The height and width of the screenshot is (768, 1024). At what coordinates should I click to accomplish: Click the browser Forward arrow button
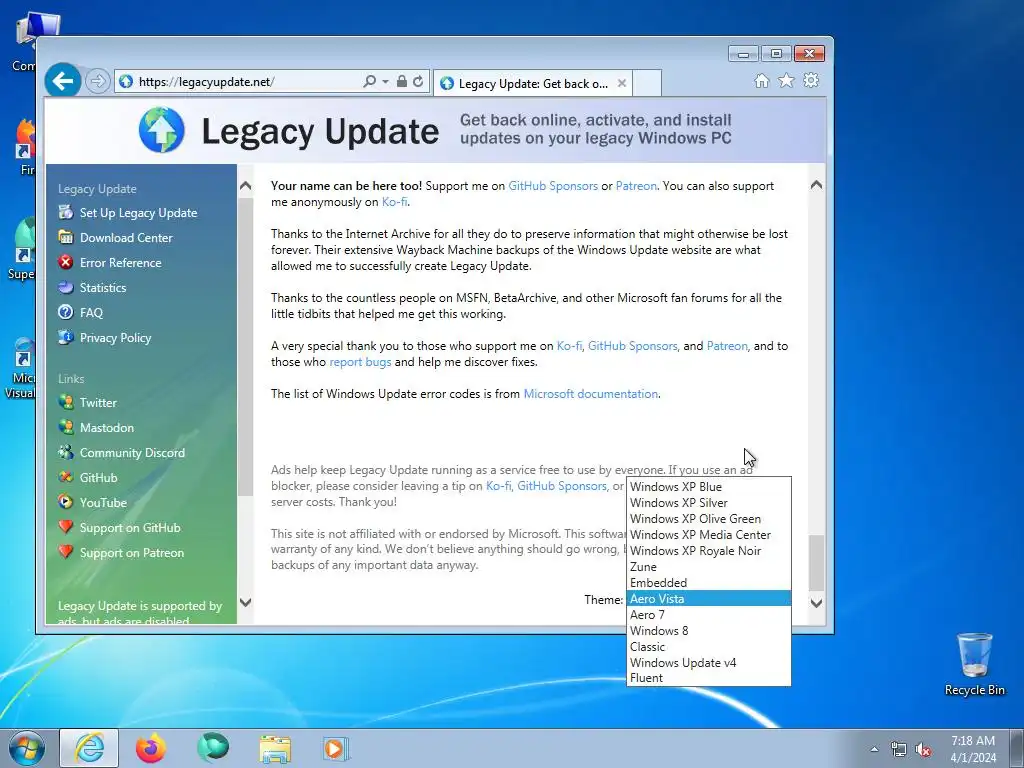tap(97, 81)
